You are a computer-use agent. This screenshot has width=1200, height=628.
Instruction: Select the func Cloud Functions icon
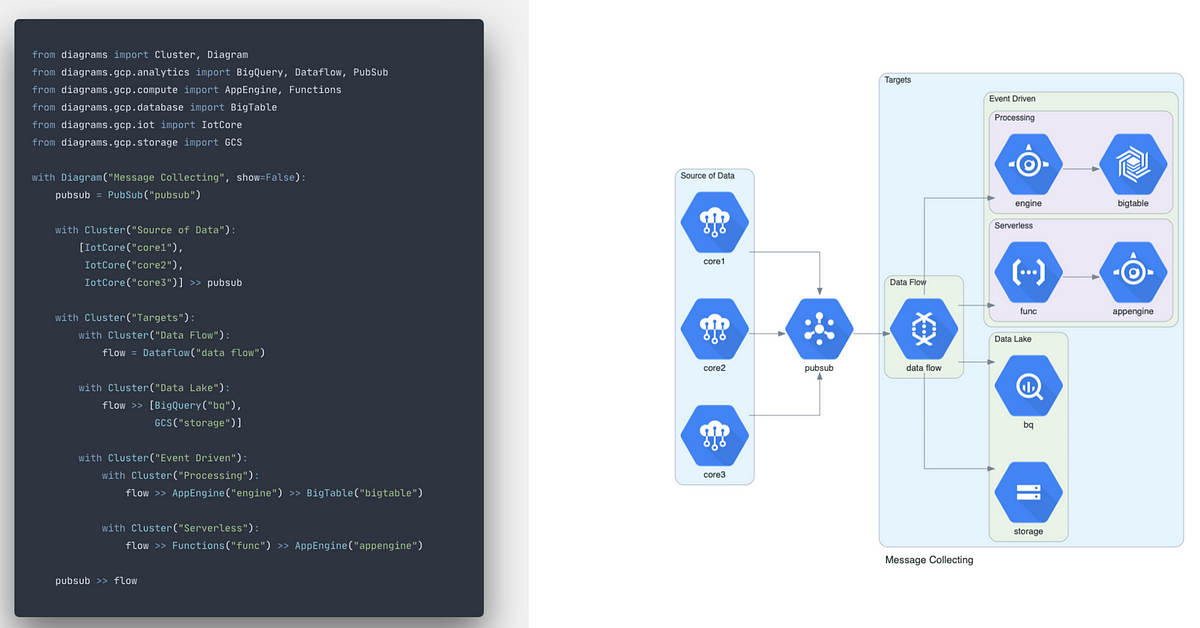coord(1029,272)
